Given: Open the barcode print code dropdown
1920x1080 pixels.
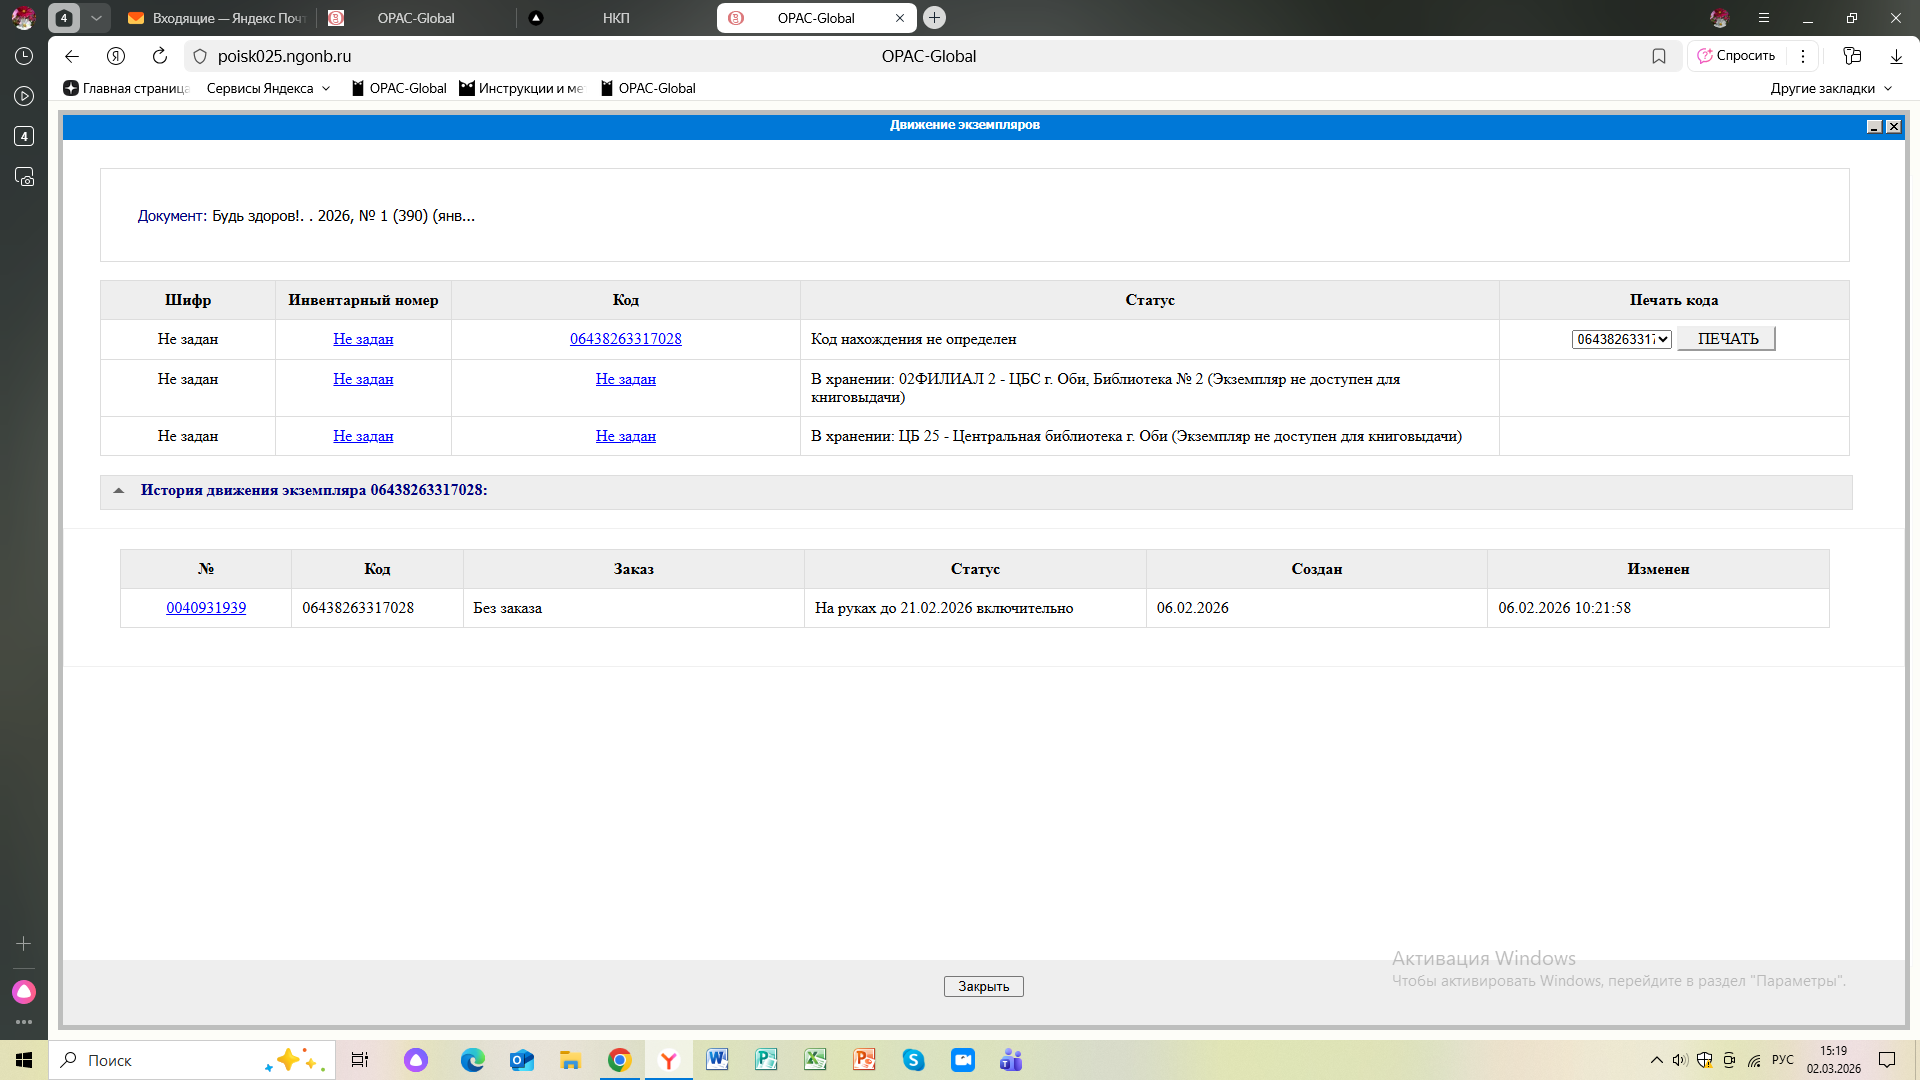Looking at the screenshot, I should click(1621, 339).
